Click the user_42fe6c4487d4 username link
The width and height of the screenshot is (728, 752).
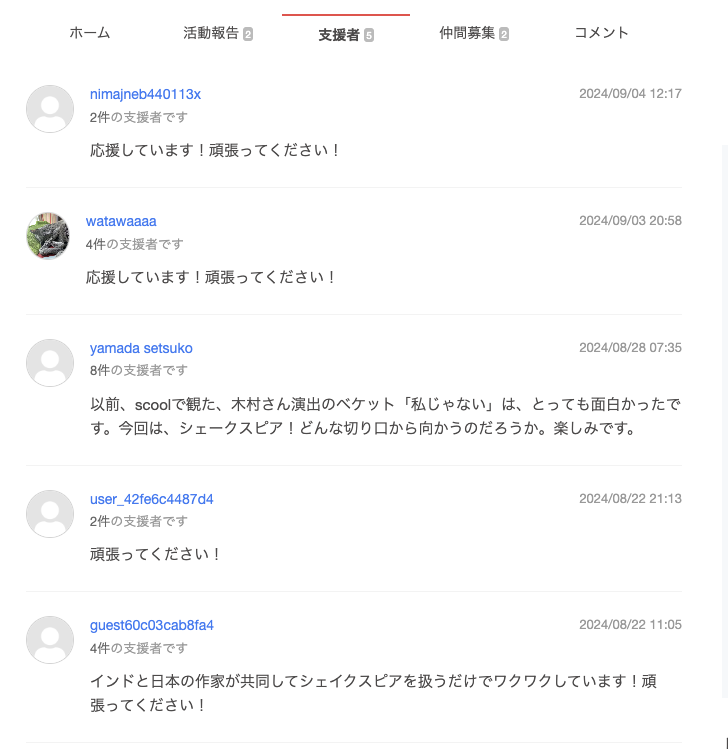[x=151, y=499]
